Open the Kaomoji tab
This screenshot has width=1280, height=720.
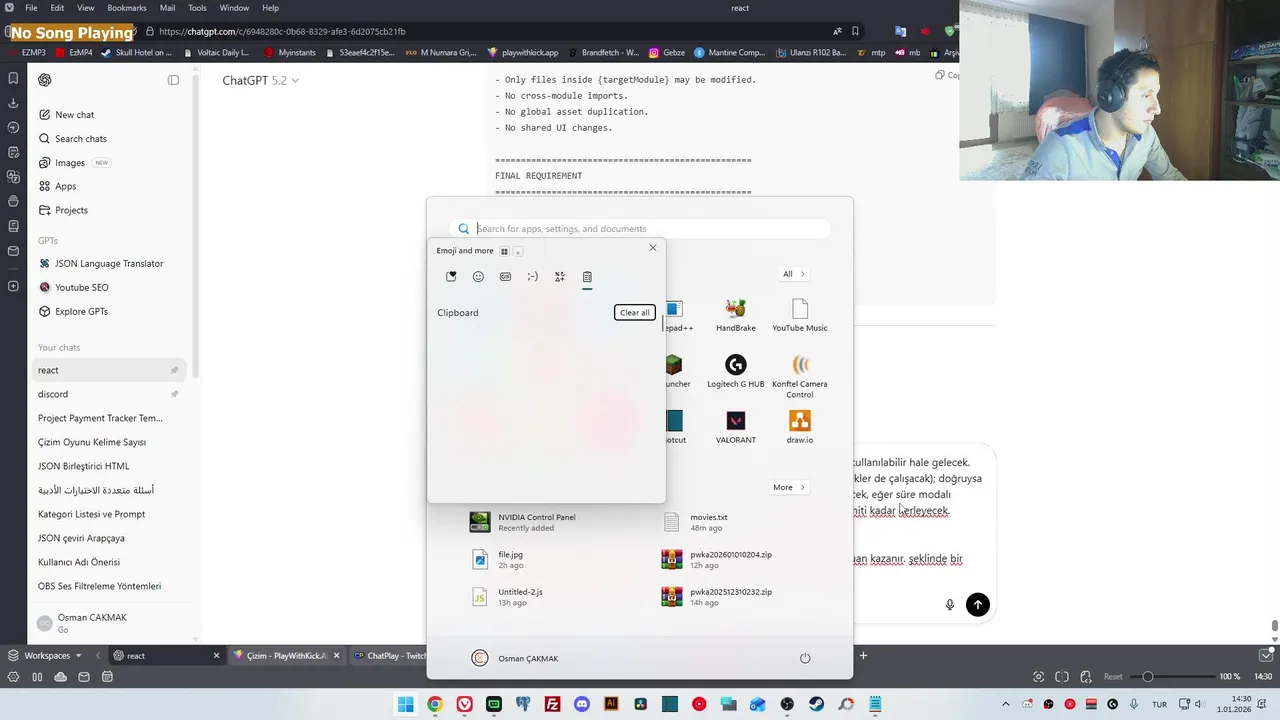point(532,277)
